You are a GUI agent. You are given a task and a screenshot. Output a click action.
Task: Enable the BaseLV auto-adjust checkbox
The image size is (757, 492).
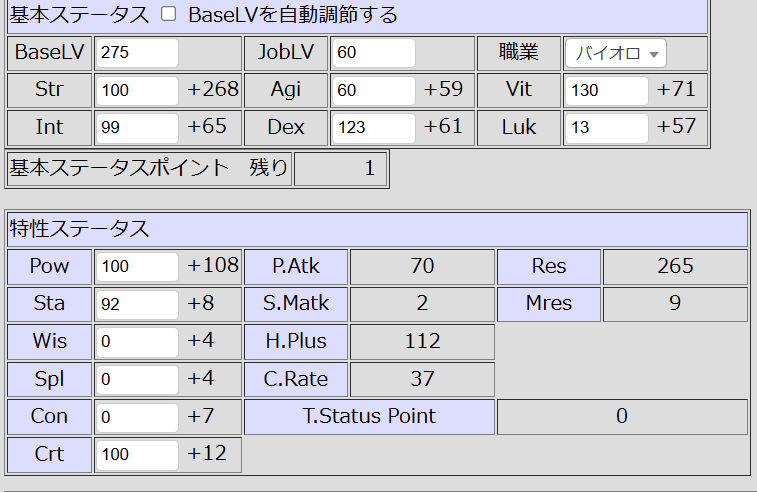[168, 15]
